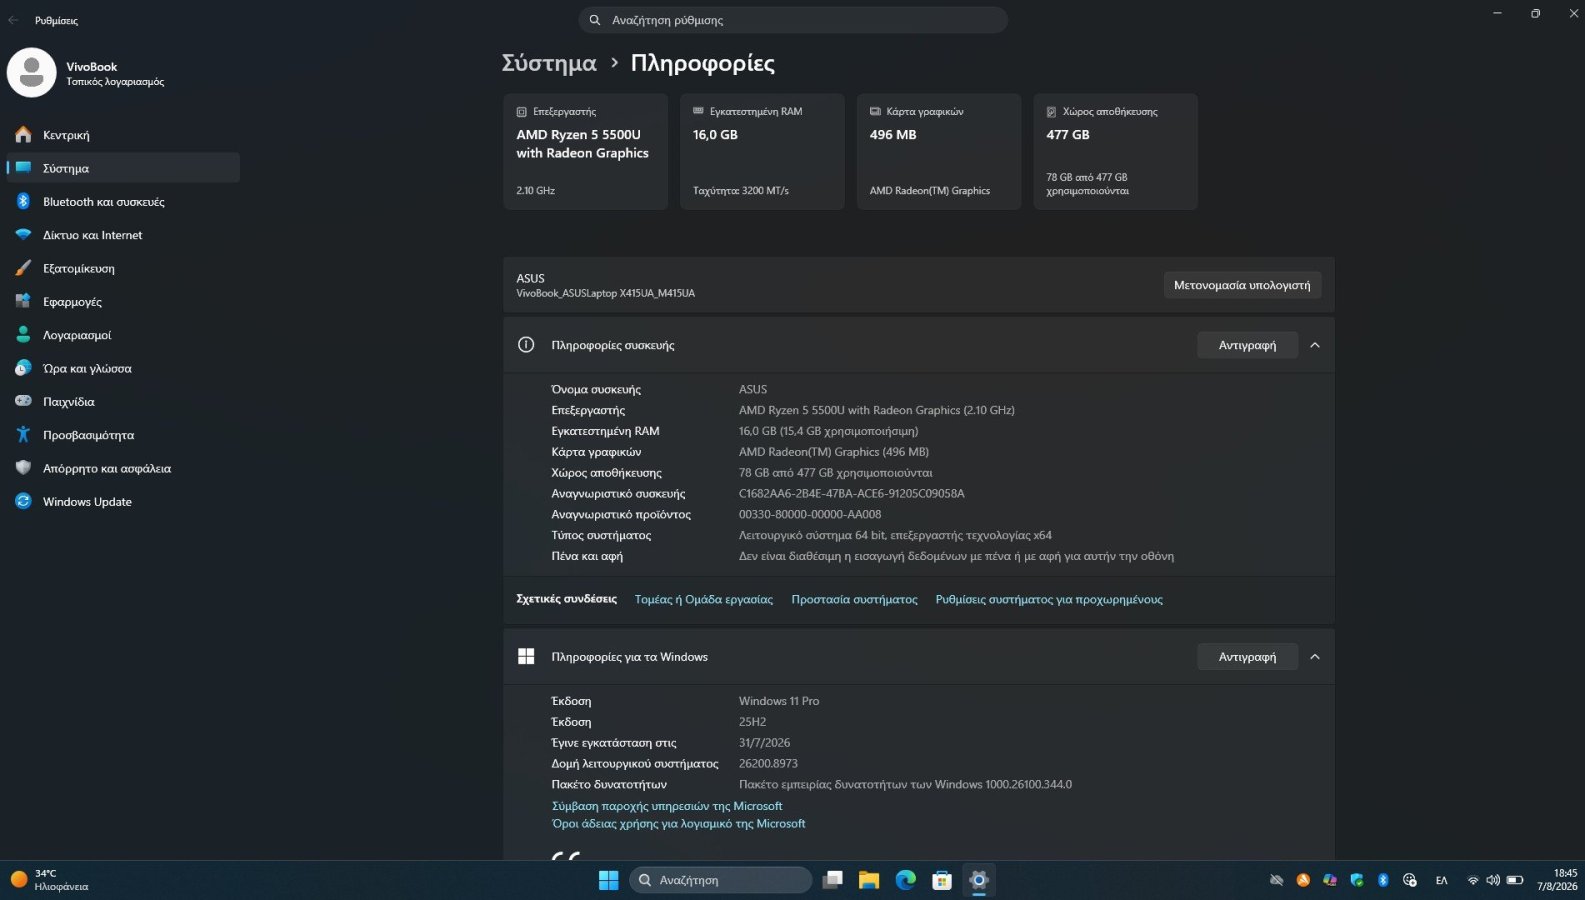
Task: Open the Χώρος αποθήκευσης 477 GB card
Action: [1115, 152]
